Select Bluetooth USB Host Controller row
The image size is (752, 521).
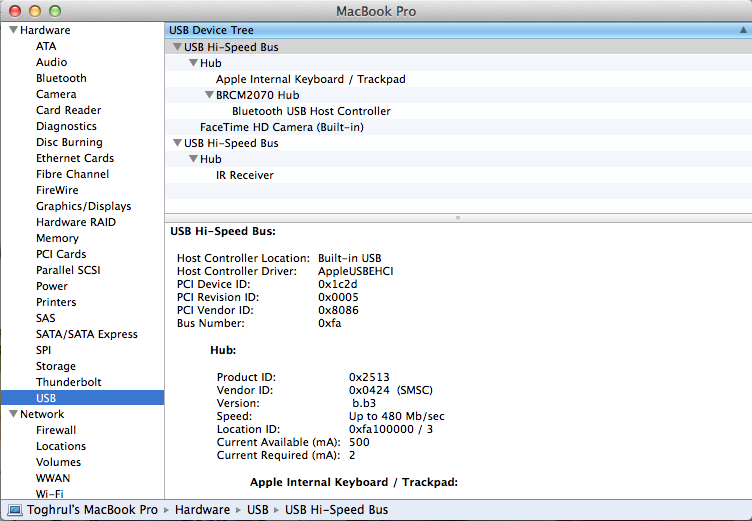[458, 111]
